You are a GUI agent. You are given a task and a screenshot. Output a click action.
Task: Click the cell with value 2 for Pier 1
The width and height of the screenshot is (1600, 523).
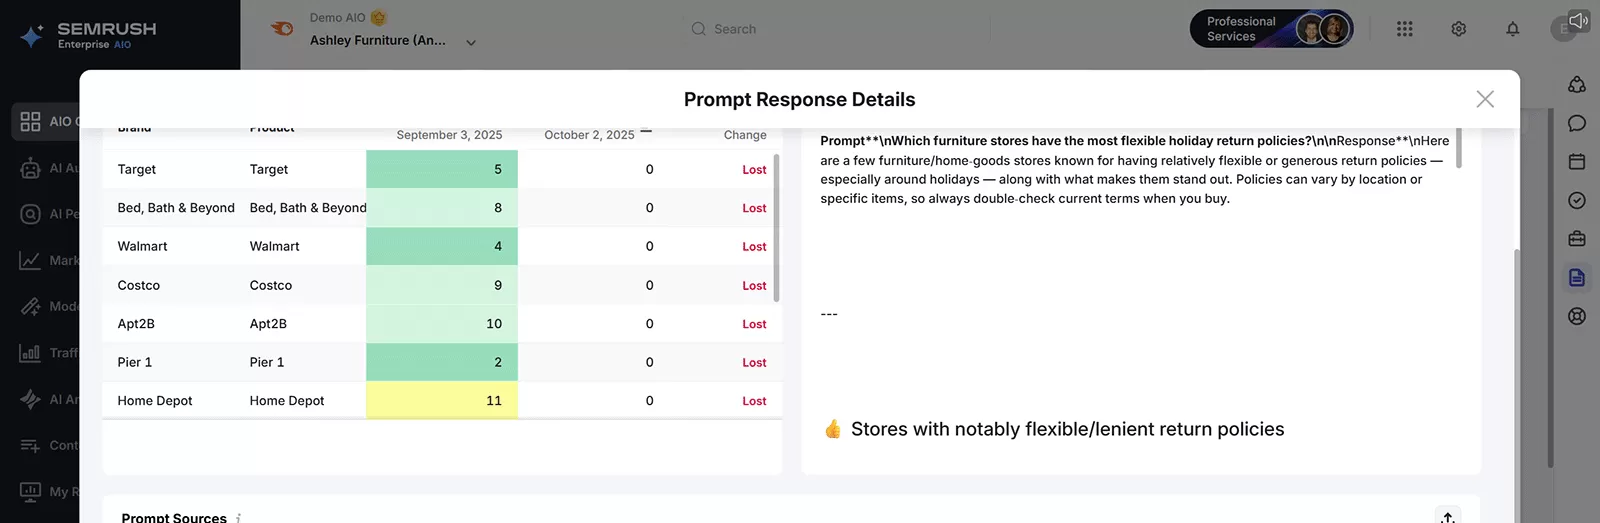coord(442,362)
